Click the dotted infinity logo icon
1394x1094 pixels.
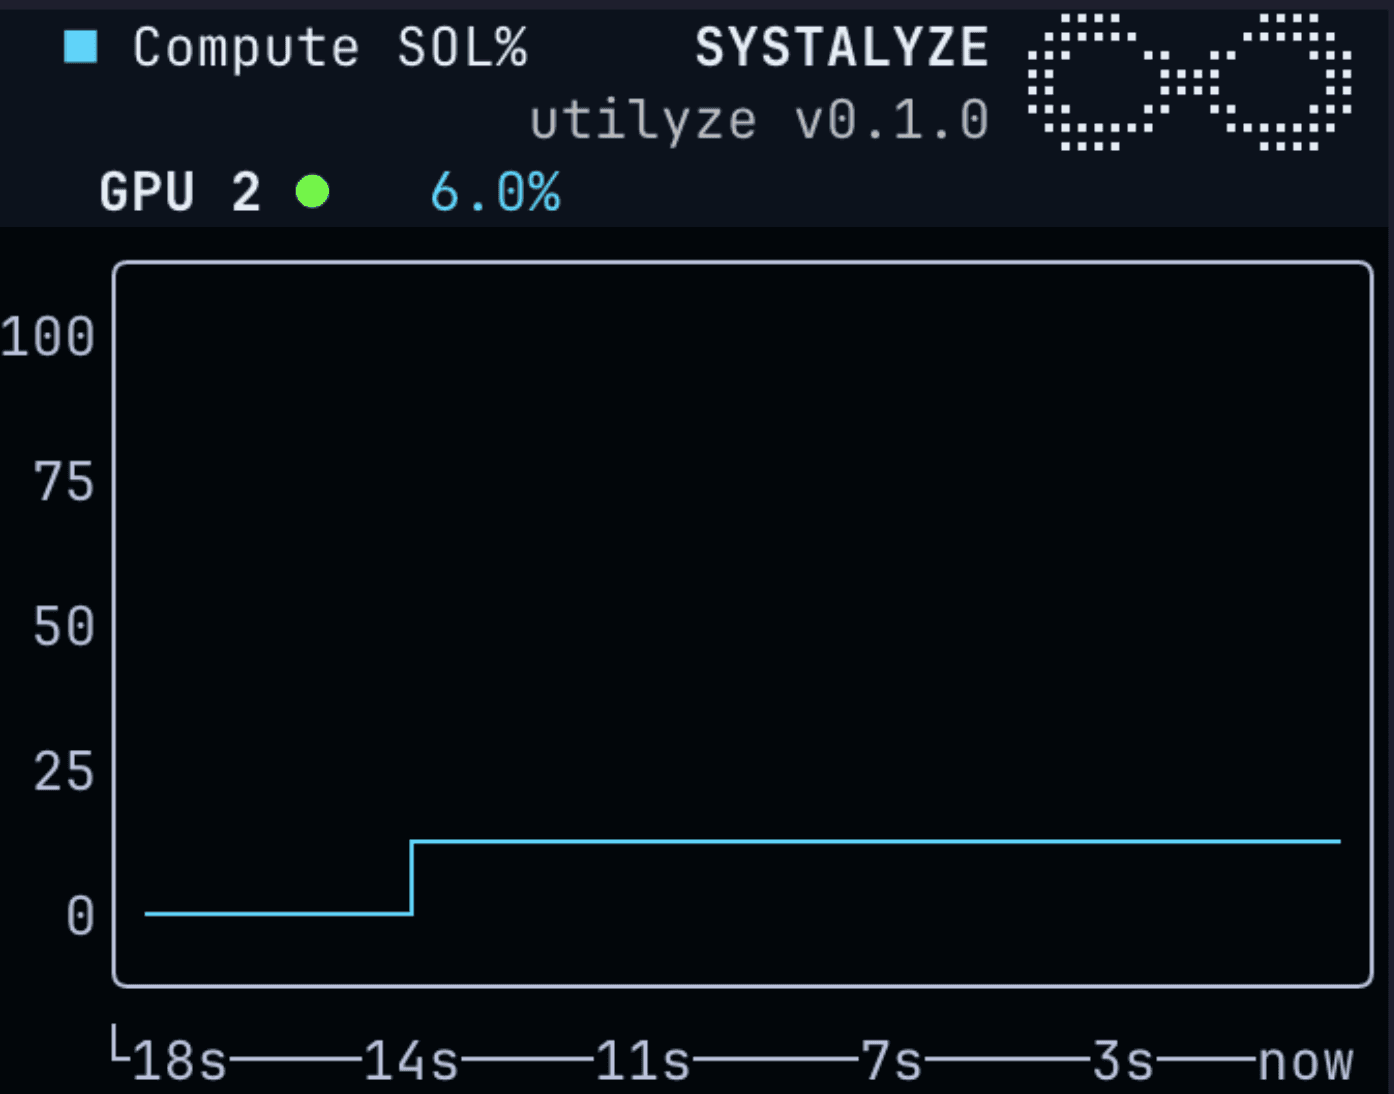tap(1190, 82)
